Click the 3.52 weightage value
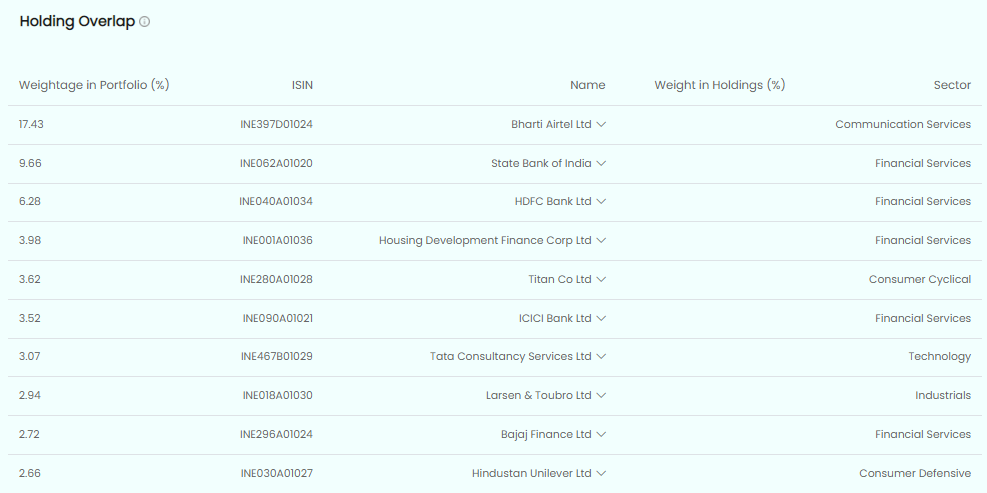 [x=30, y=319]
